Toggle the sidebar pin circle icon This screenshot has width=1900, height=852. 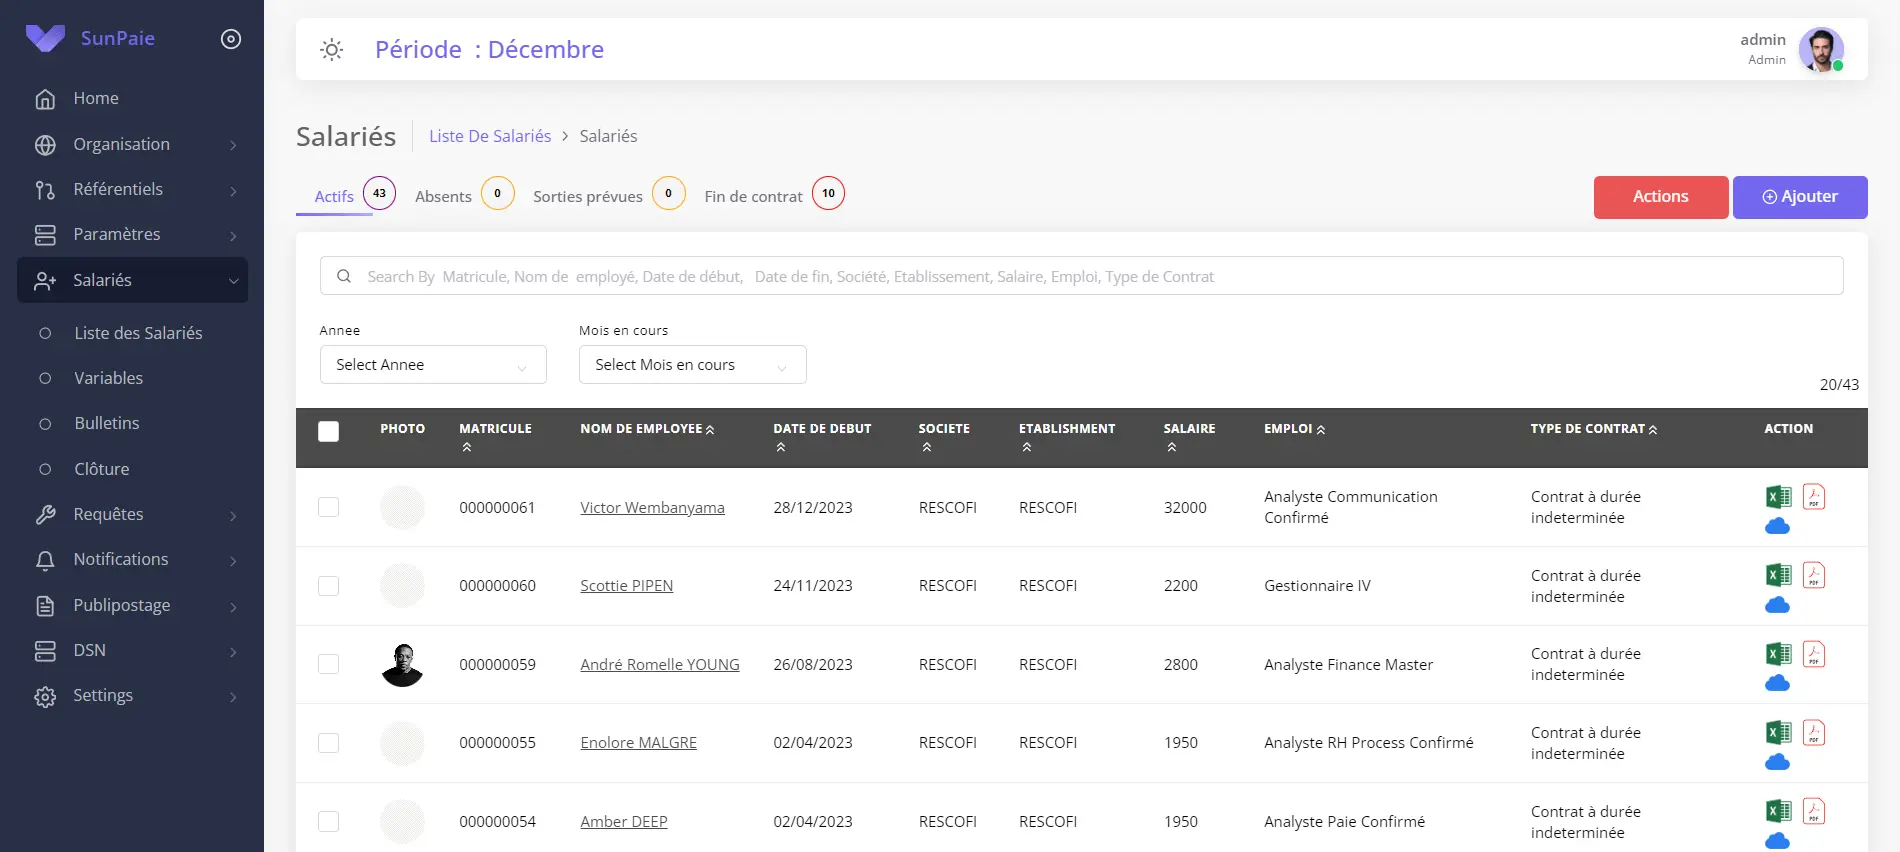tap(231, 39)
